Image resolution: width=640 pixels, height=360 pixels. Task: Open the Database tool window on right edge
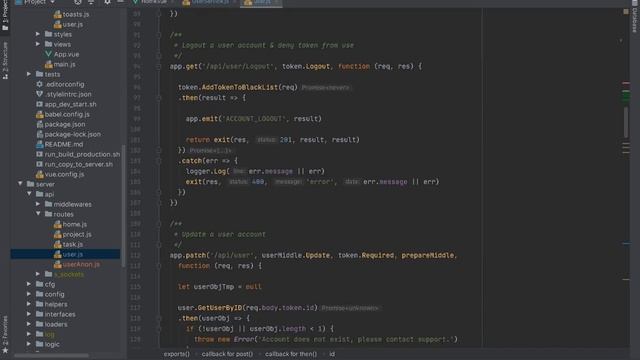(635, 18)
